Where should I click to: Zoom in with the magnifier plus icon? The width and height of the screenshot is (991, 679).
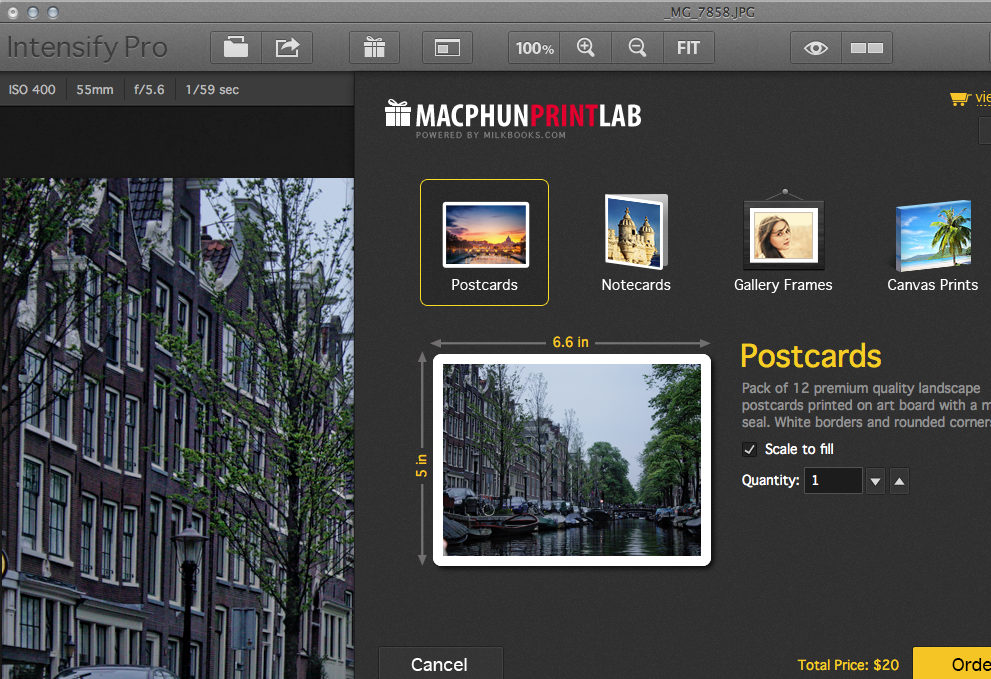586,47
